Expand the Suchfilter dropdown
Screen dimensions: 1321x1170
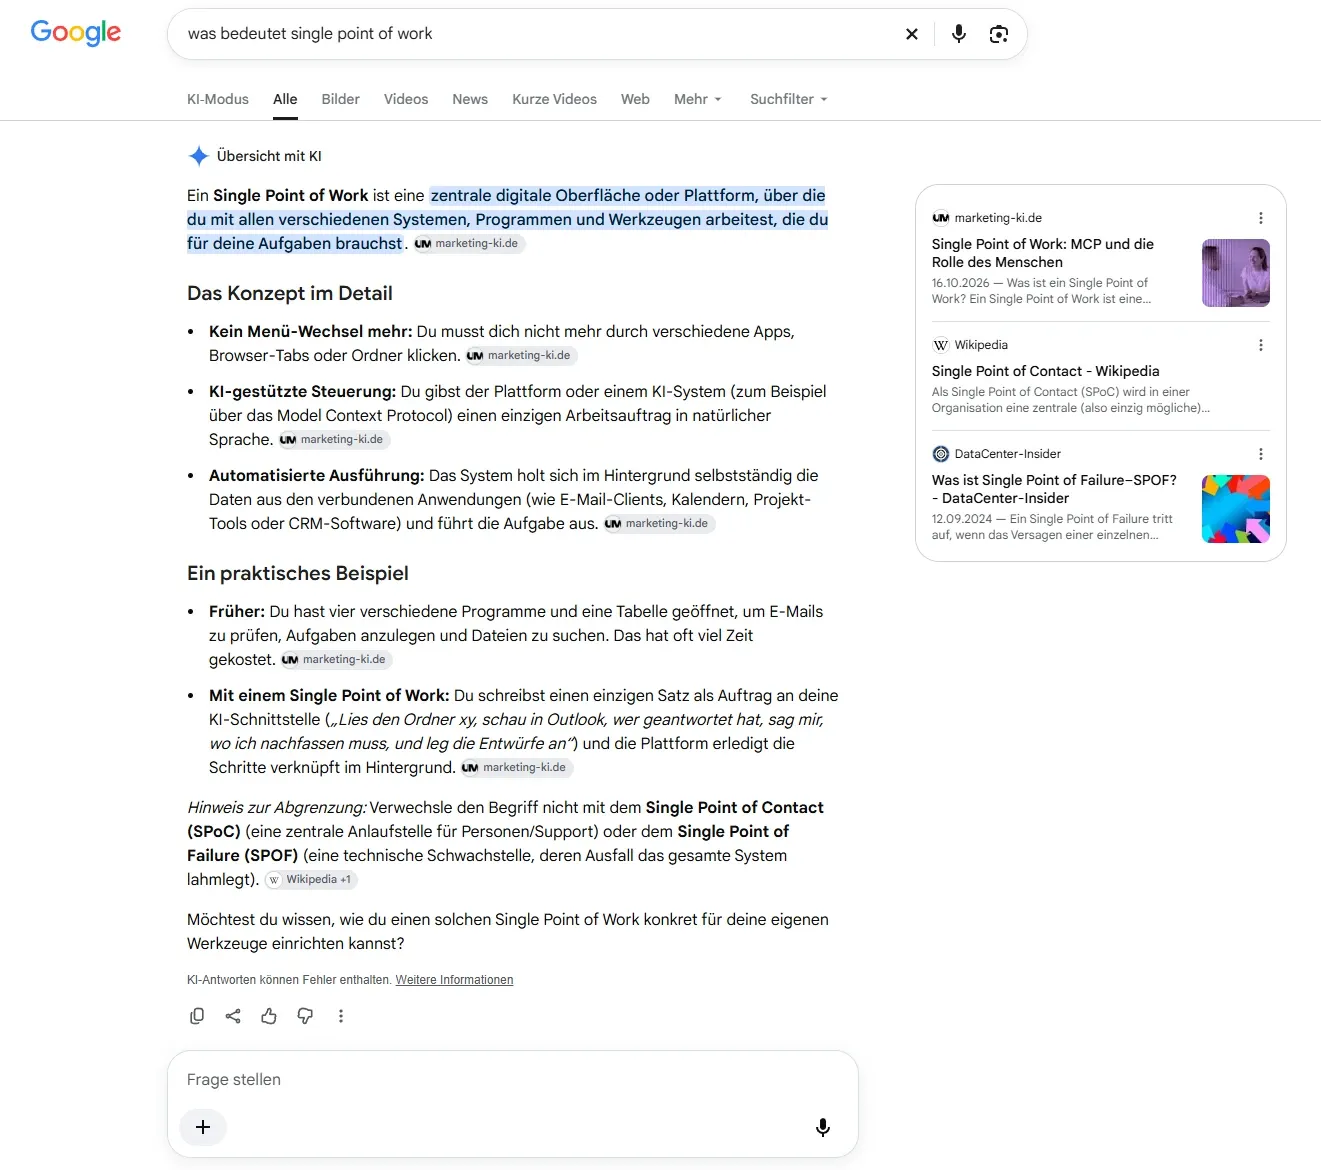789,99
